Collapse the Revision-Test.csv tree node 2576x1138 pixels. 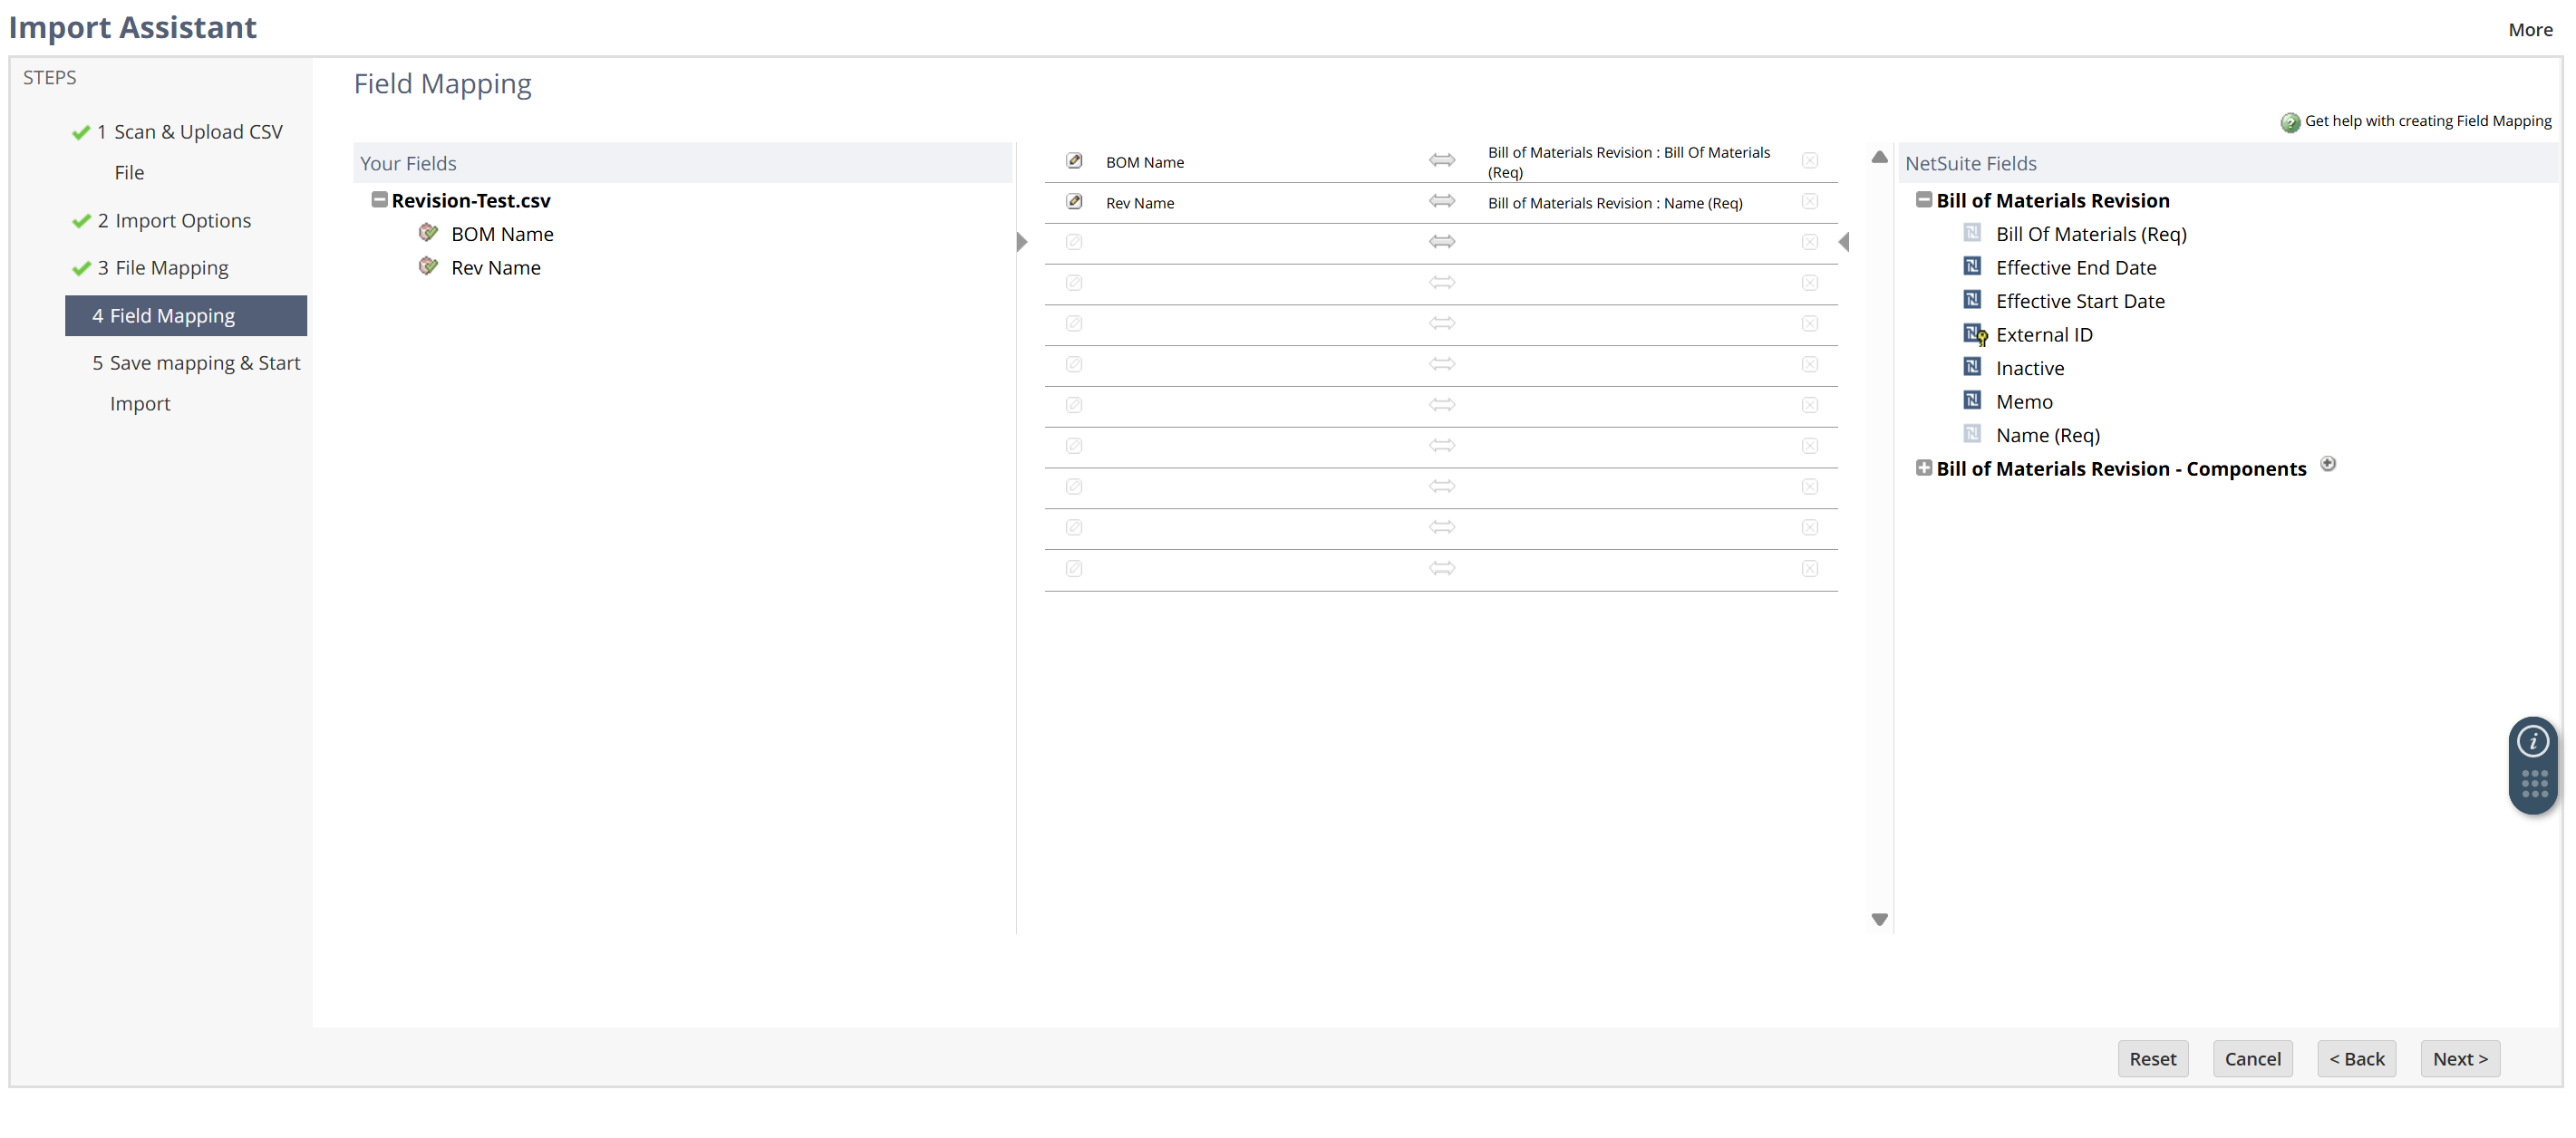point(379,200)
